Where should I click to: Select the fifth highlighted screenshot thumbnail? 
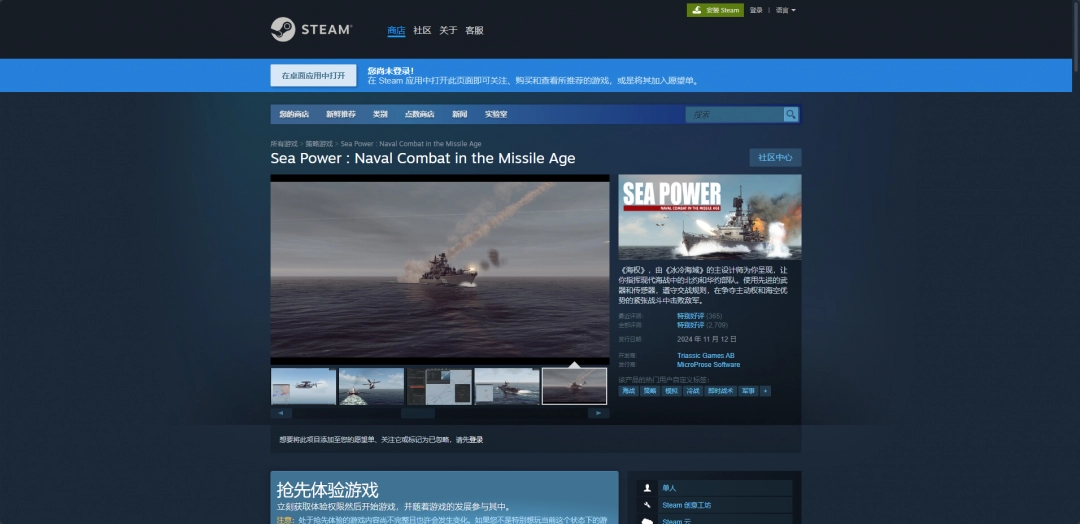(x=574, y=386)
